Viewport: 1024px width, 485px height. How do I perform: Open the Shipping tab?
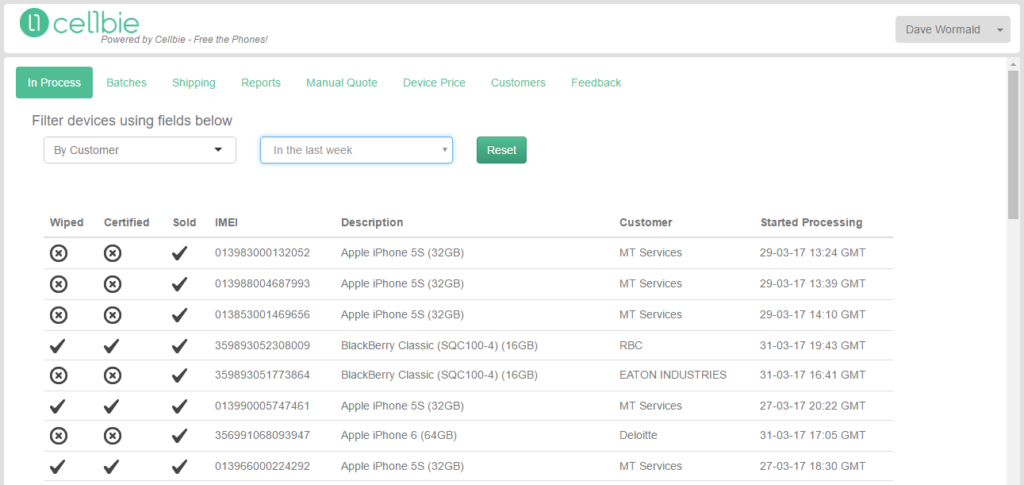point(194,83)
